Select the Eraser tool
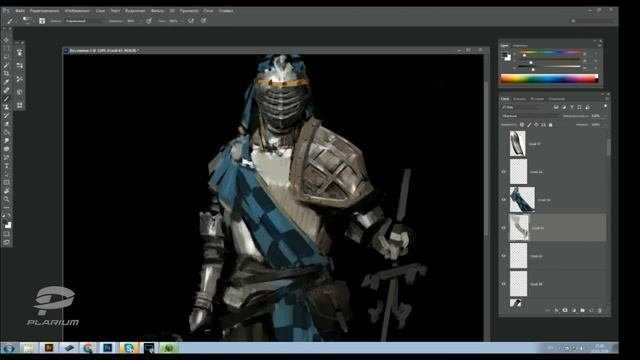 coord(6,124)
